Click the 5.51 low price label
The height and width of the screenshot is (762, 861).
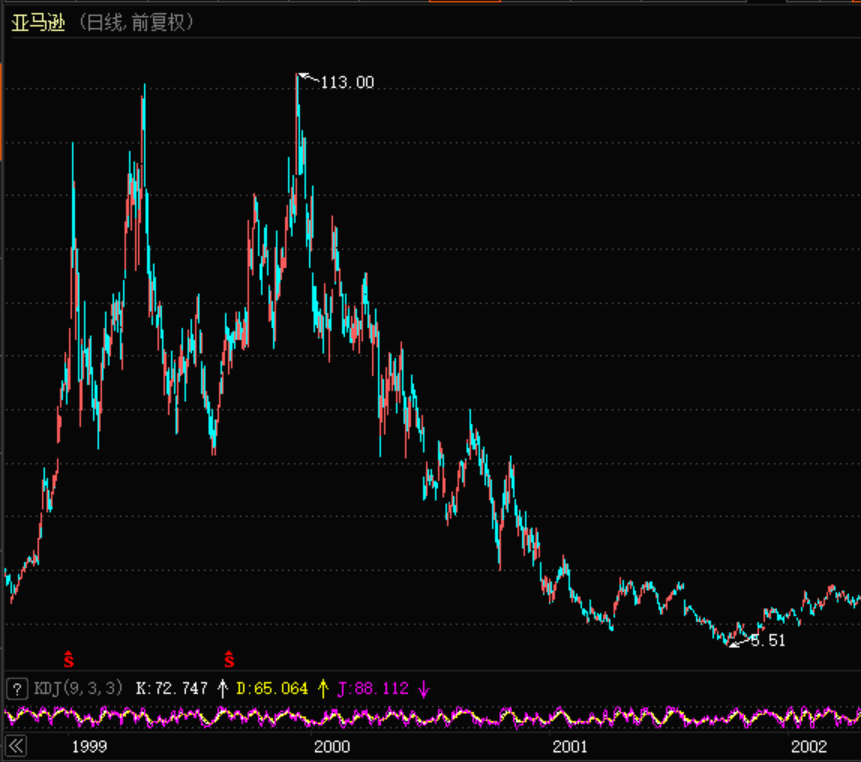coord(768,640)
